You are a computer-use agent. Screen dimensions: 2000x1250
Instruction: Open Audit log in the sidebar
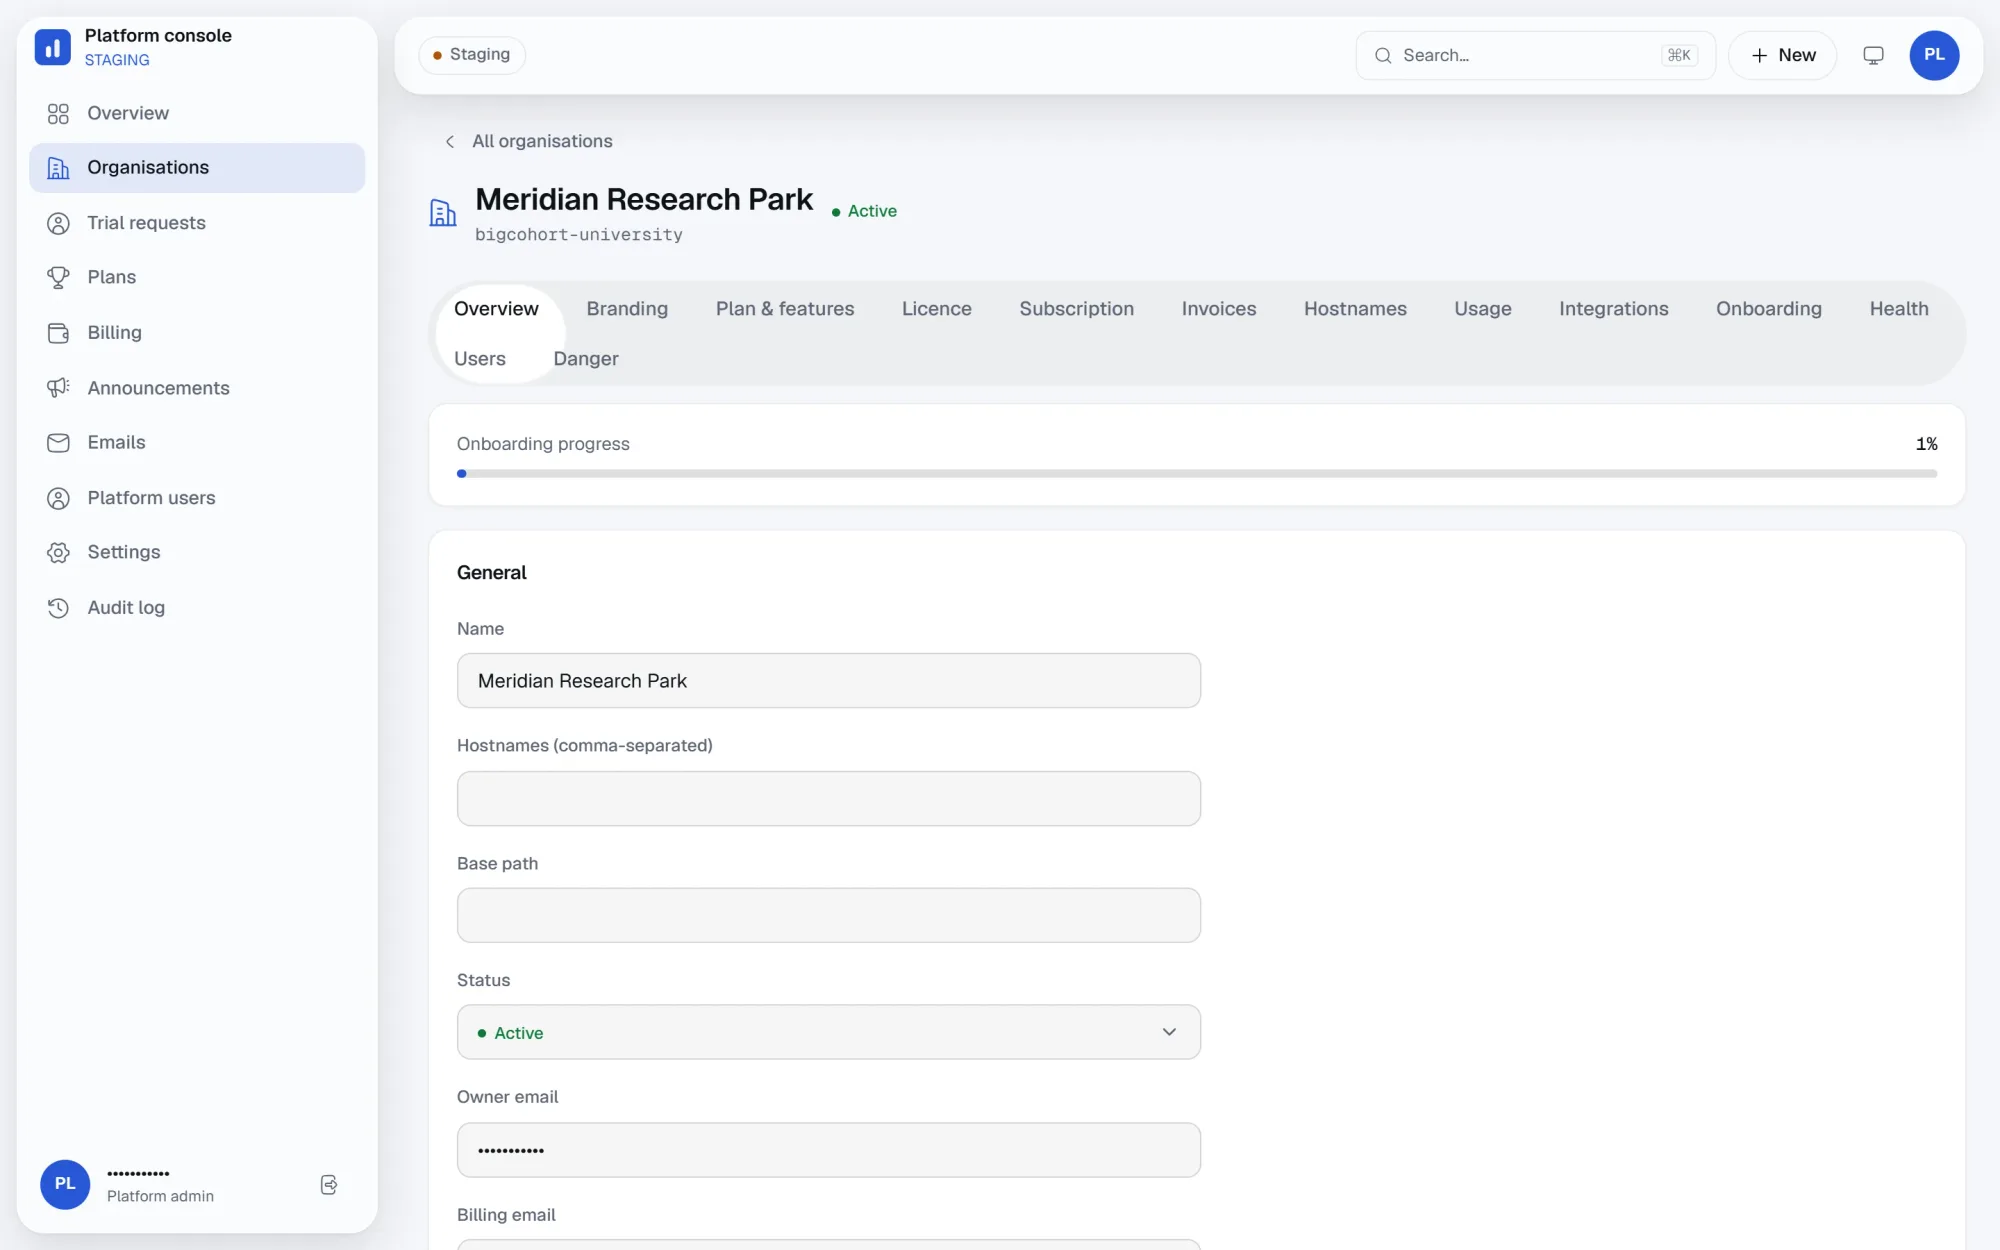pos(197,608)
